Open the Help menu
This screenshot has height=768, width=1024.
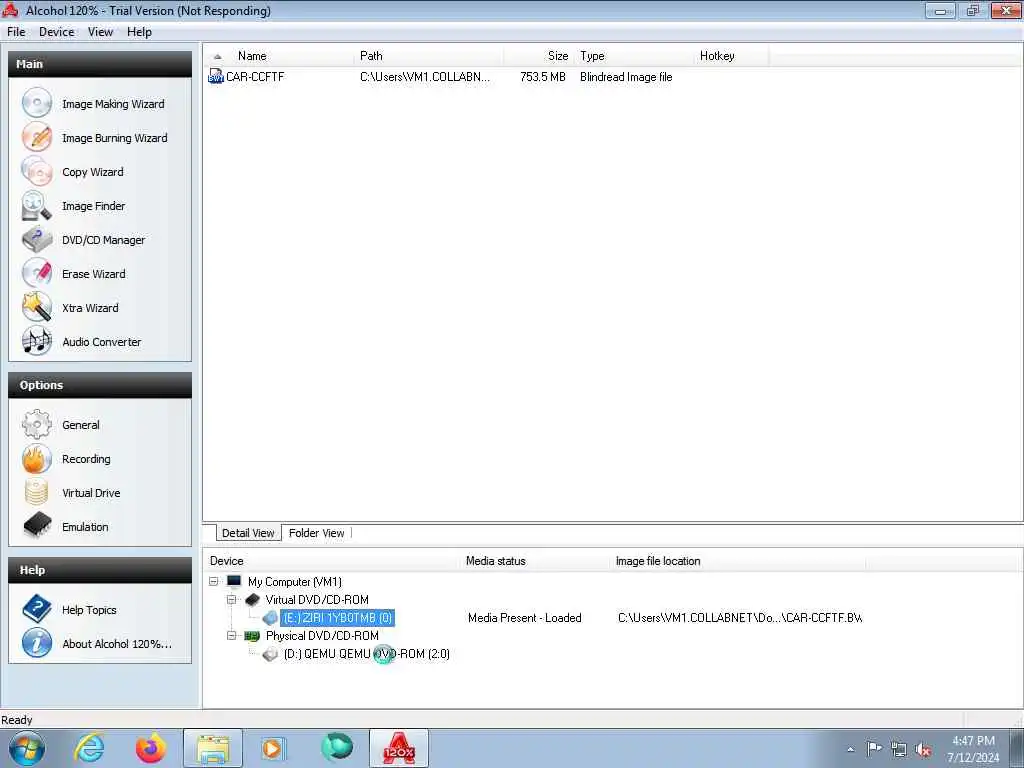click(139, 32)
